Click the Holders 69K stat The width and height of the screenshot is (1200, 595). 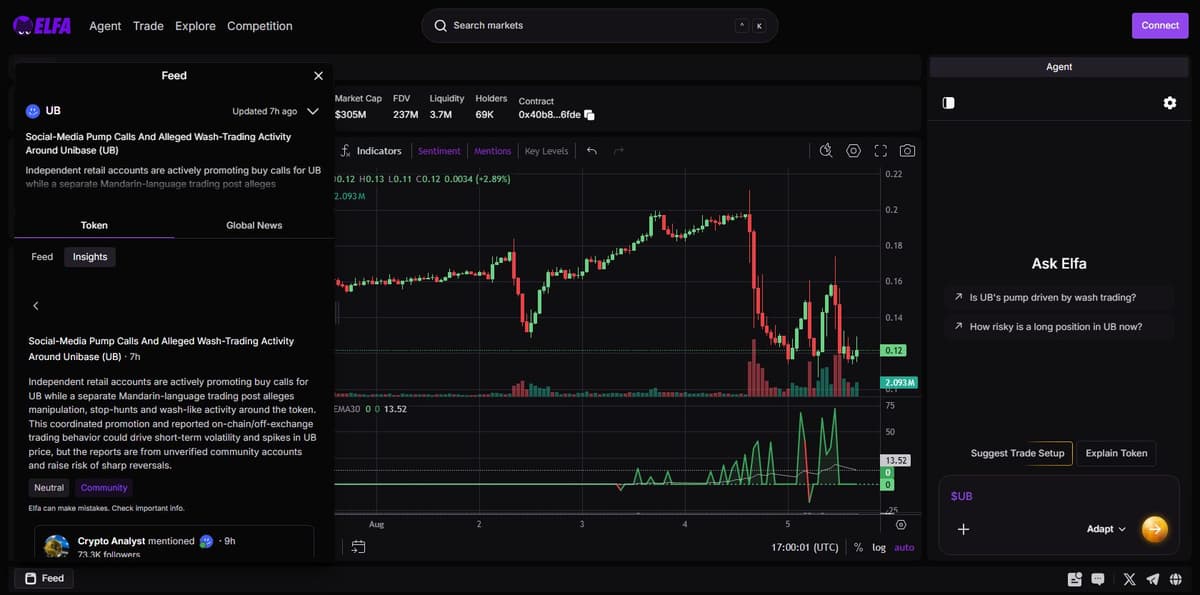tap(491, 107)
